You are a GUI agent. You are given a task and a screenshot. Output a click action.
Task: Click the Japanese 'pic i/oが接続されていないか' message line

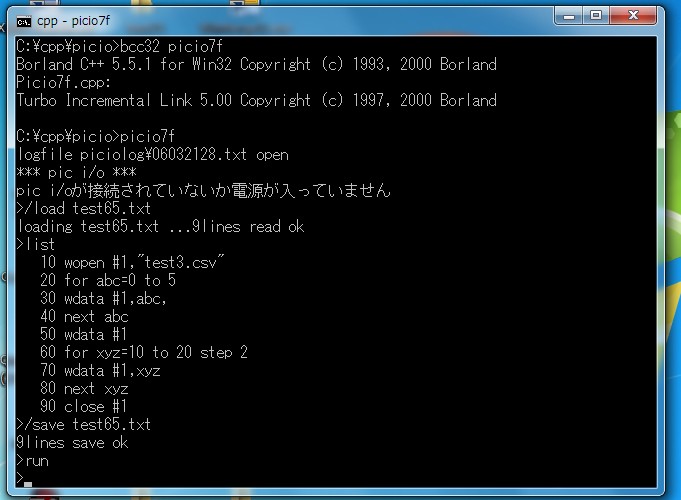pyautogui.click(x=203, y=190)
